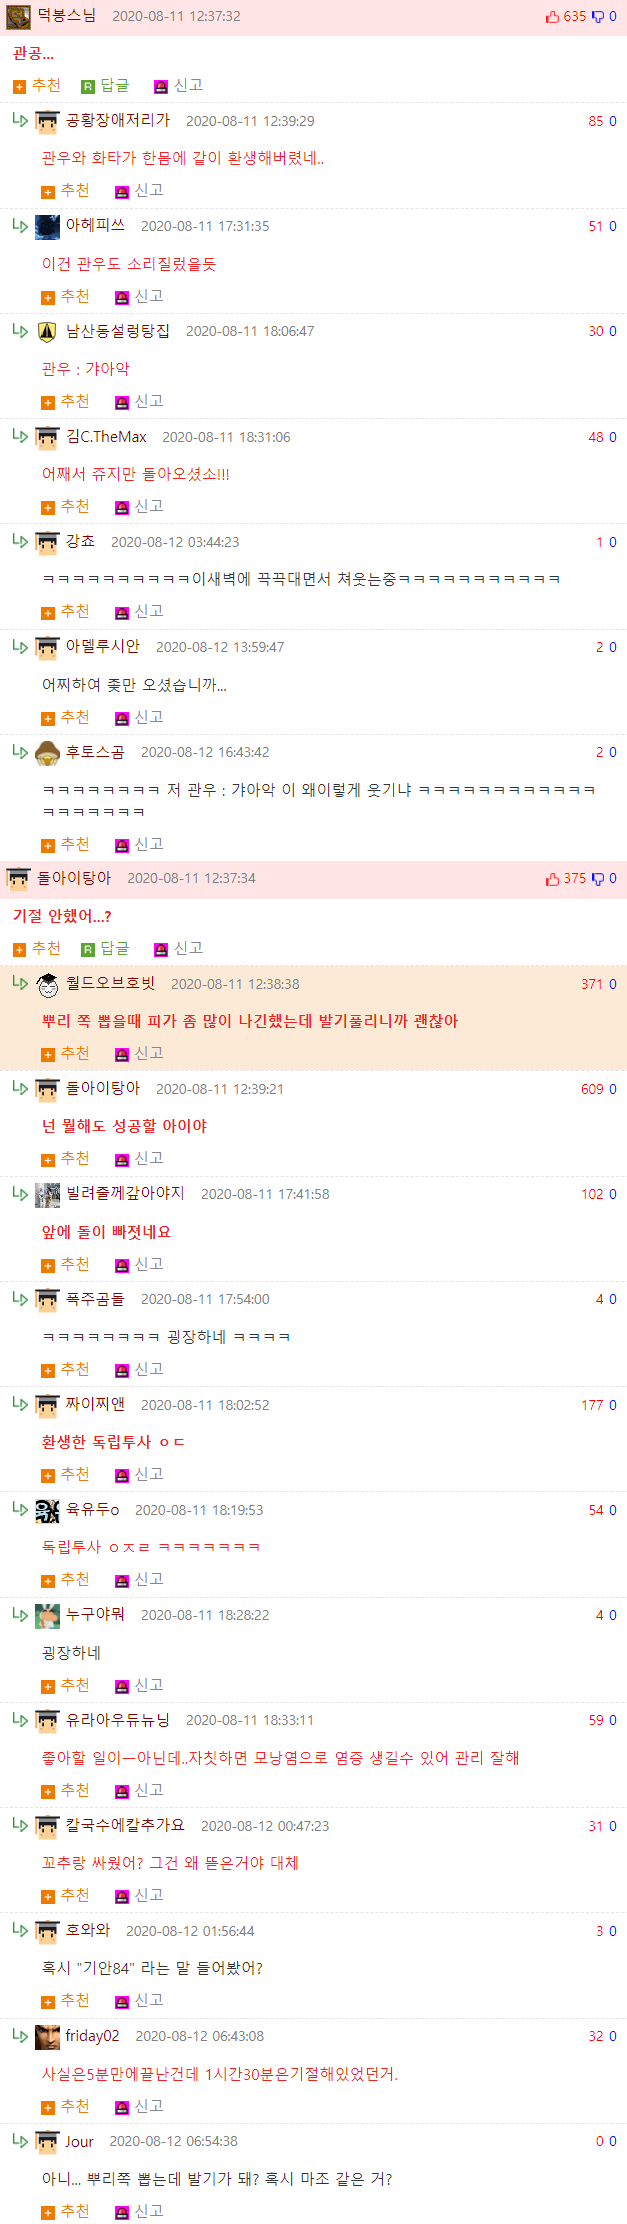Report 김C.TheMax's reply with 신고

[139, 507]
